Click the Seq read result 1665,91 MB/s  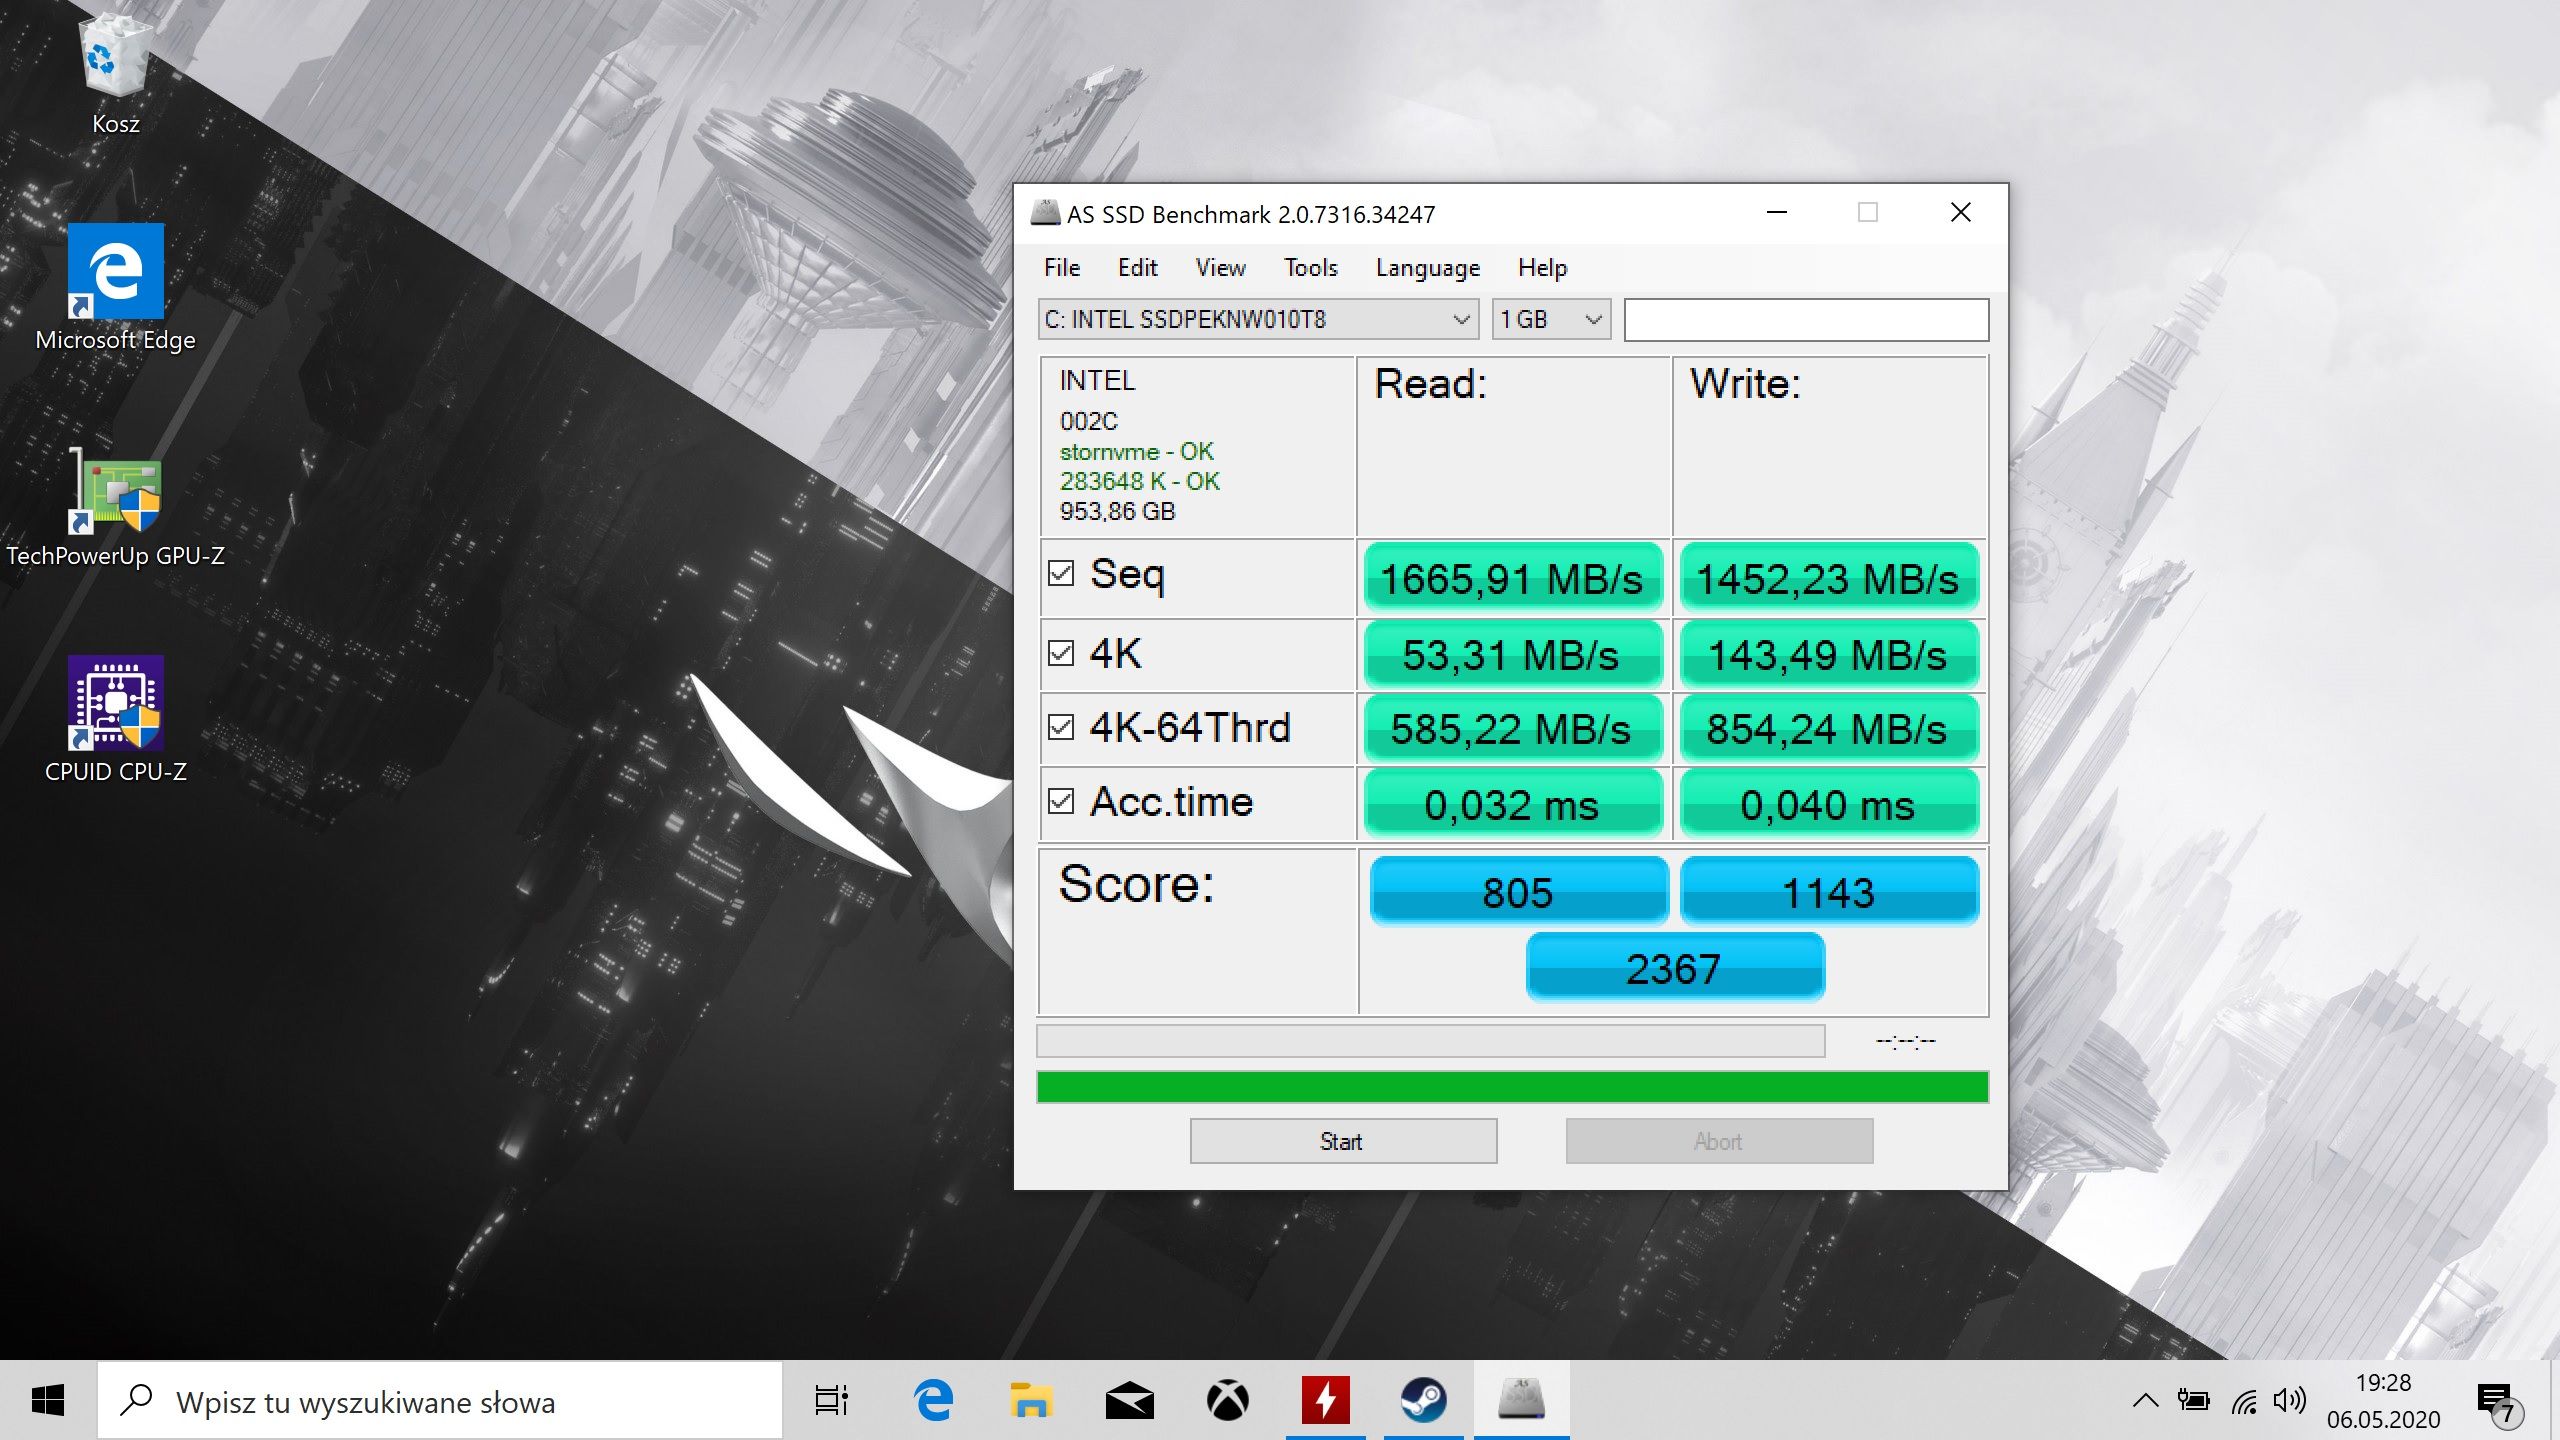[x=1513, y=578]
